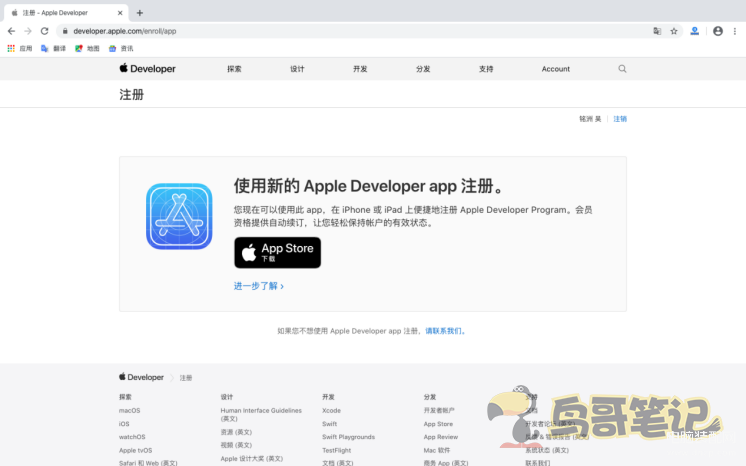Viewport: 746px width, 466px height.
Task: Select 开发 in the navigation menu
Action: 360,69
